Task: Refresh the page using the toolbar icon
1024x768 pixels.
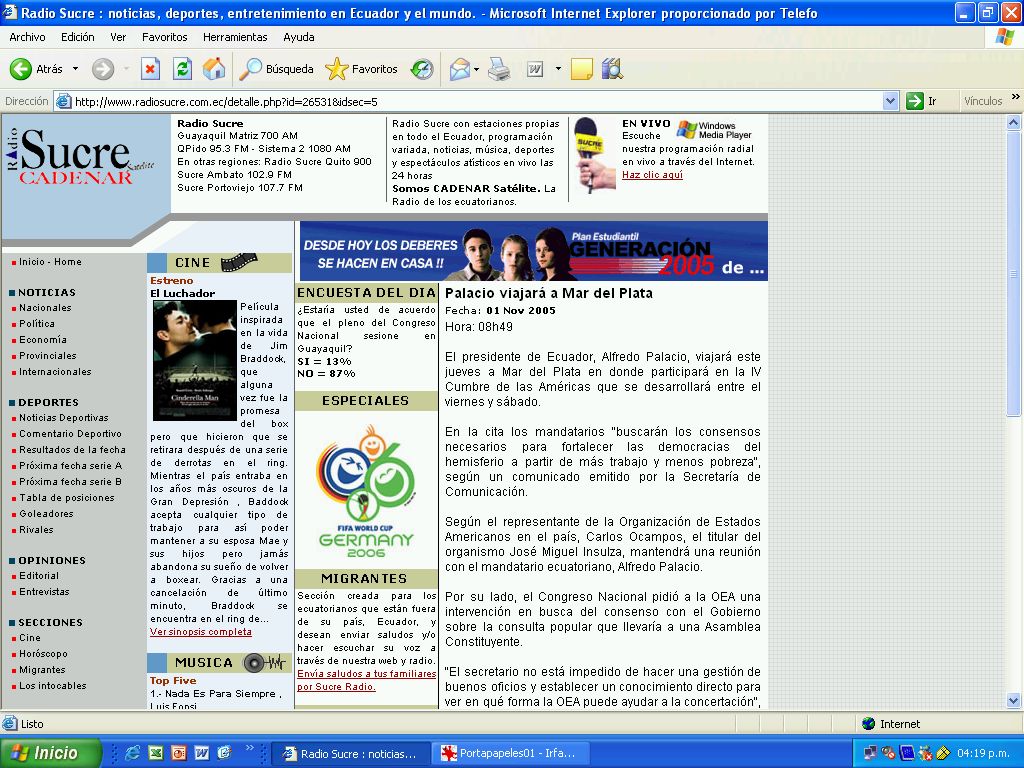Action: [x=182, y=69]
